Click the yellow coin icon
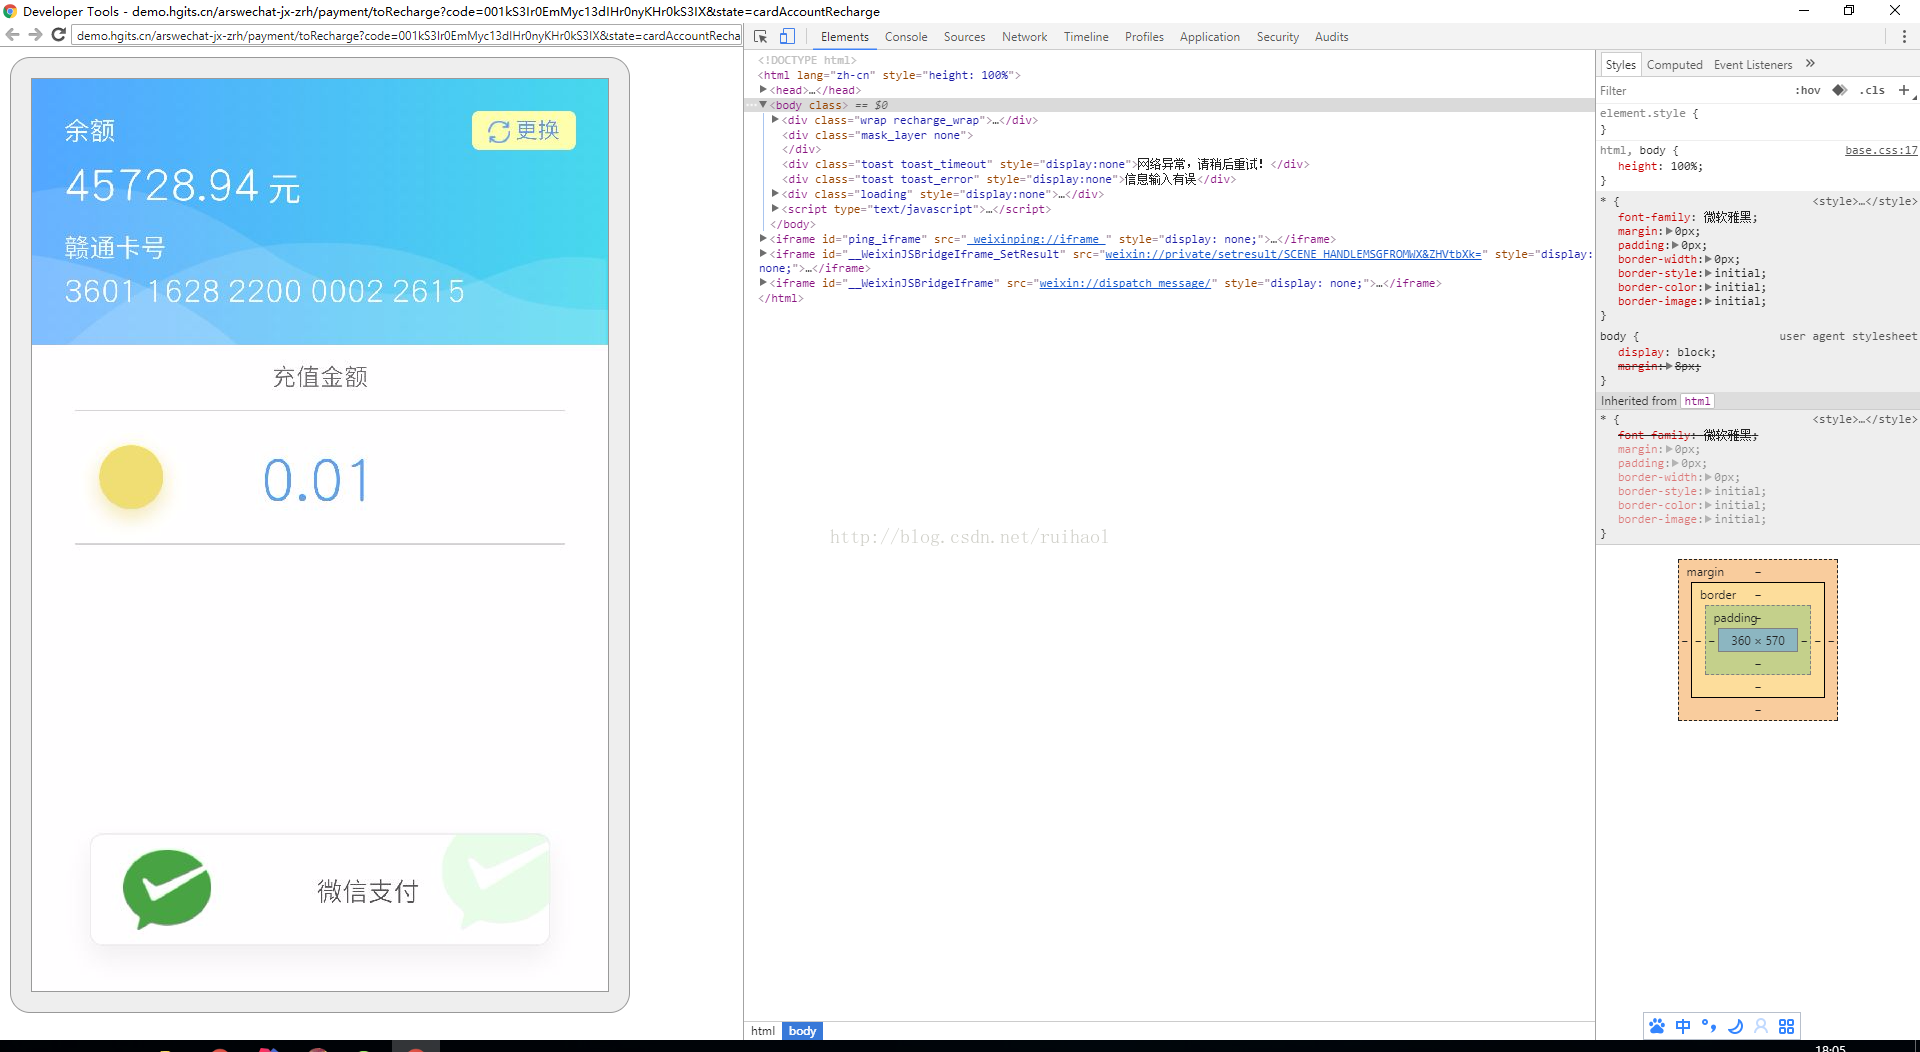This screenshot has width=1920, height=1052. [x=131, y=477]
